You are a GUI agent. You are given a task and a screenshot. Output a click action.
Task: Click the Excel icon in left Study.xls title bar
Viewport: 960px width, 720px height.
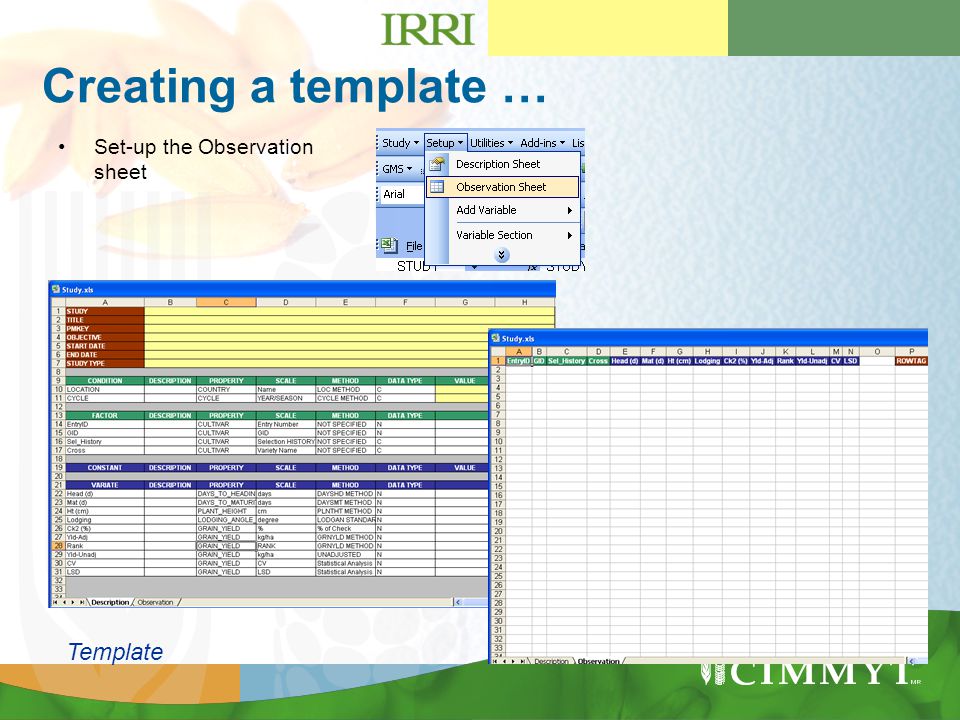pos(56,290)
